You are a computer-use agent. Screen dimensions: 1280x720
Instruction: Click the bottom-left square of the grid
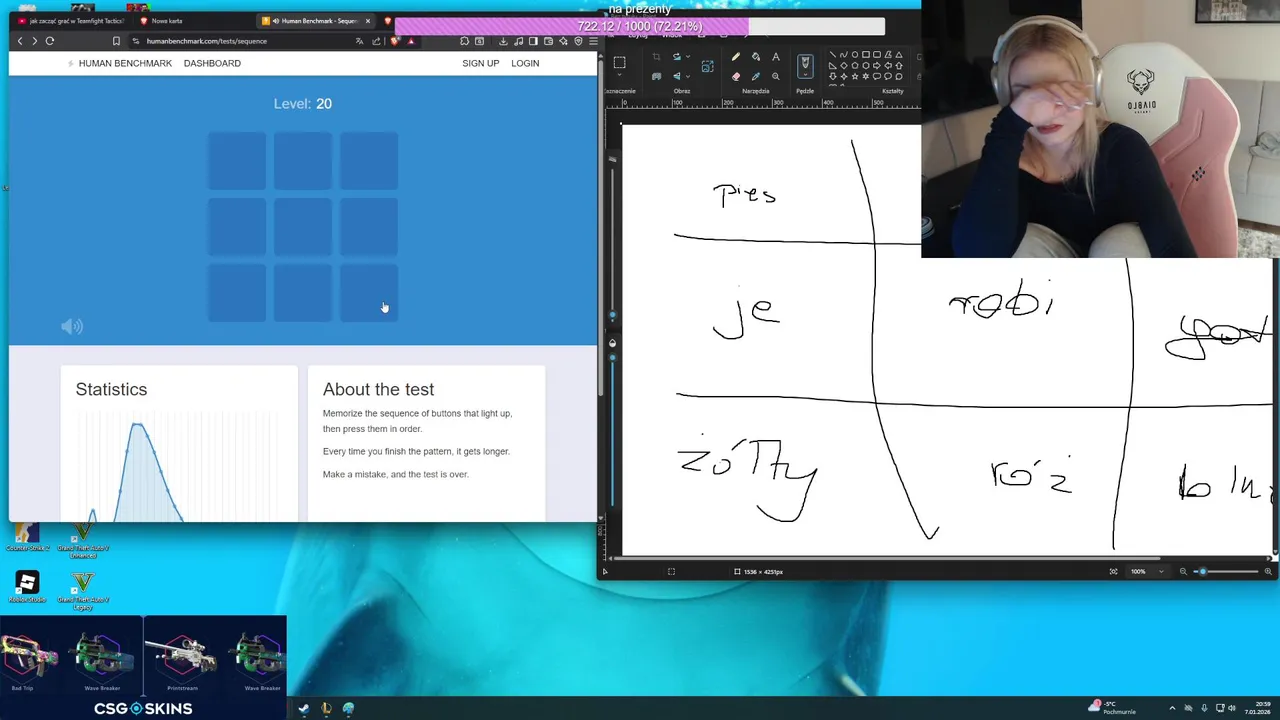point(237,293)
